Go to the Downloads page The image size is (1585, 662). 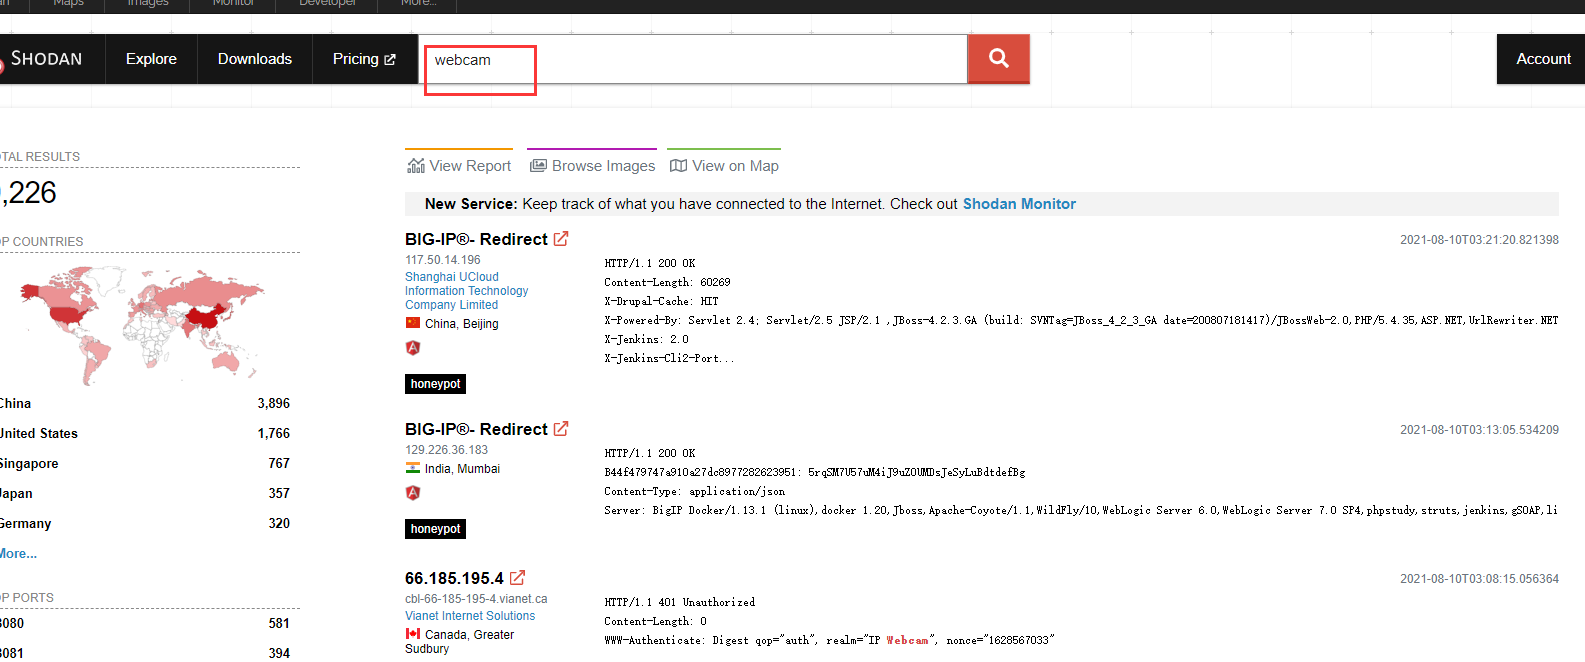[x=255, y=59]
